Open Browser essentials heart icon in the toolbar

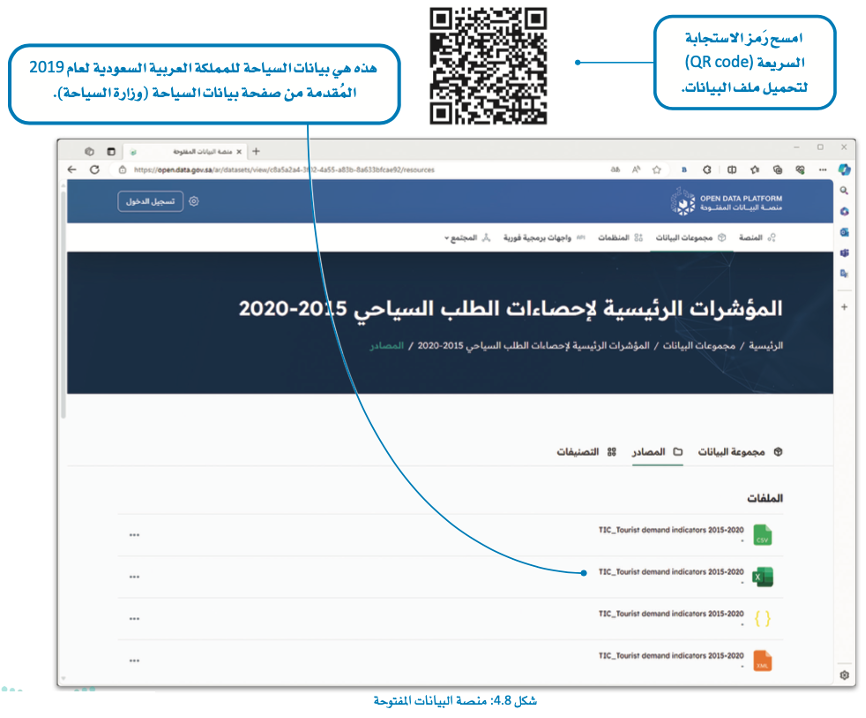pos(800,170)
